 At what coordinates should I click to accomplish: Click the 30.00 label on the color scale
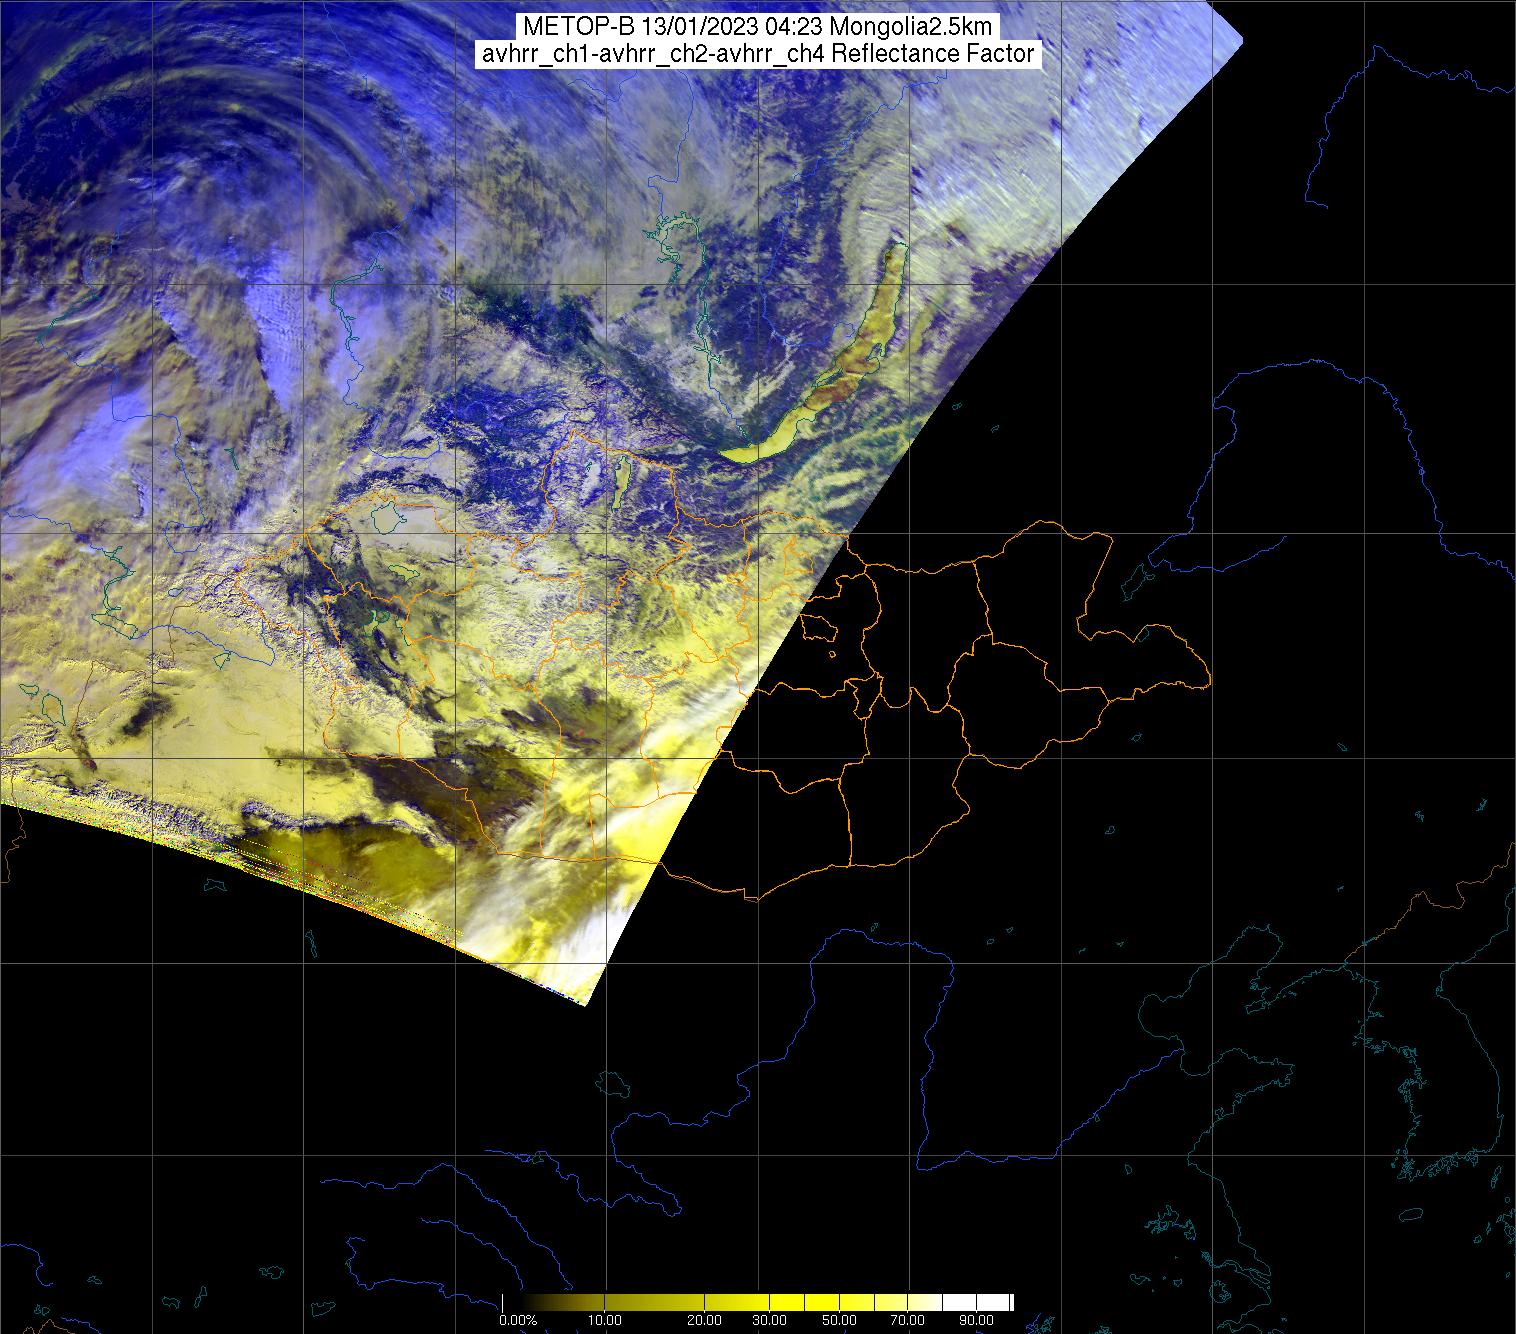click(771, 1321)
